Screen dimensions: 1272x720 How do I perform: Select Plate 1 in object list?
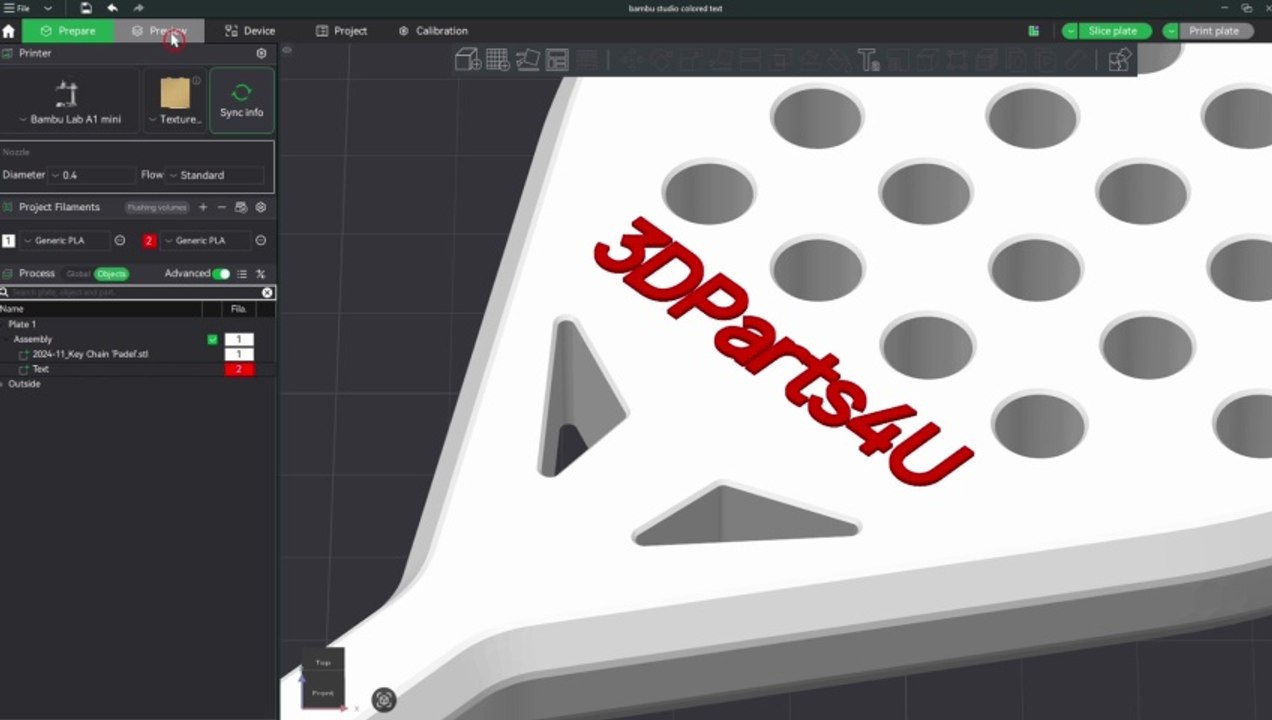[x=22, y=325]
